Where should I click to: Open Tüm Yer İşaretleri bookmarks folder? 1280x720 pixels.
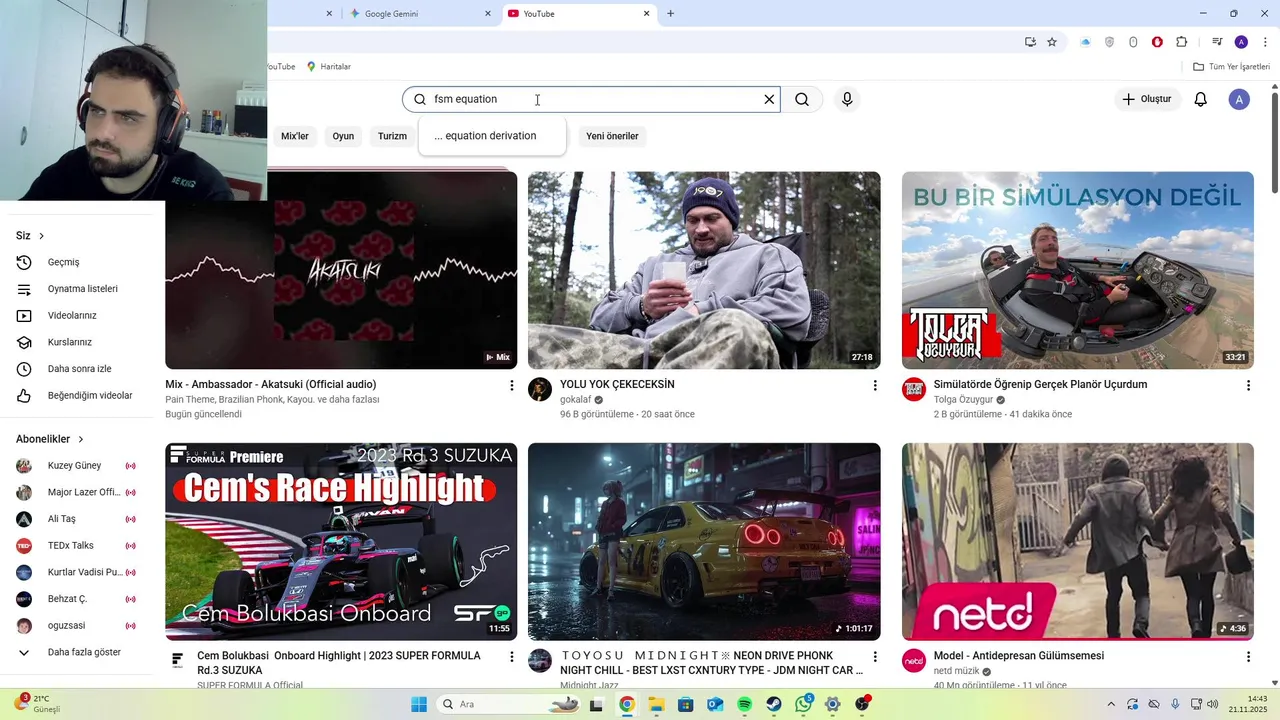[1231, 67]
